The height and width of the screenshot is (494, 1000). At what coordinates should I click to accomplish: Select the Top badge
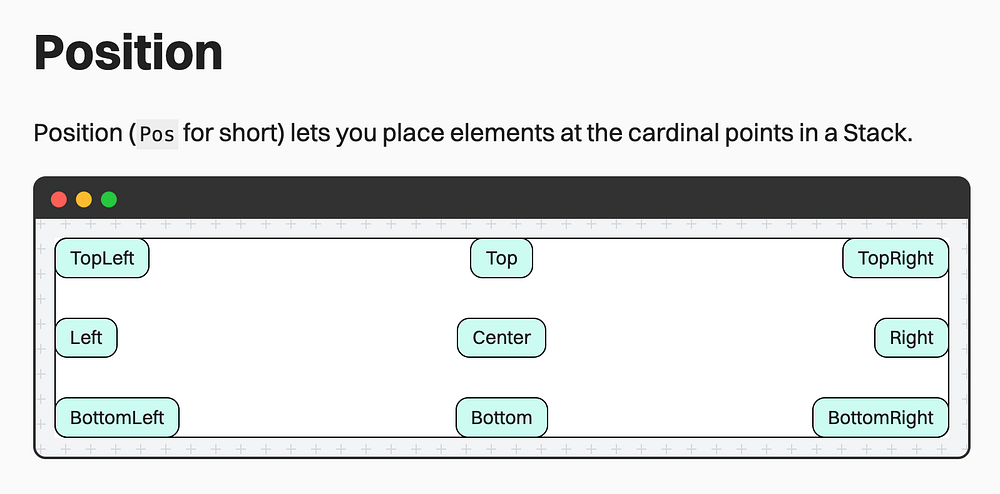[x=501, y=258]
